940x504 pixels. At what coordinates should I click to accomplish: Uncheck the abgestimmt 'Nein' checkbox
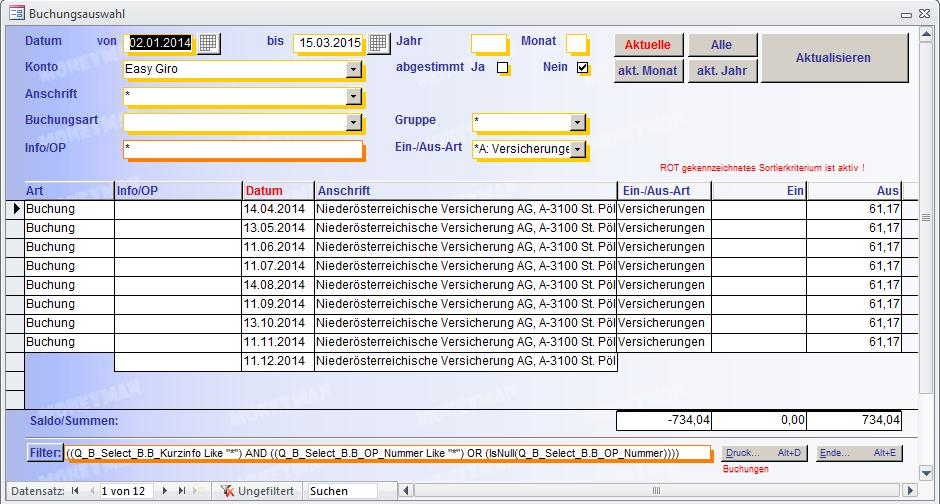click(x=583, y=68)
